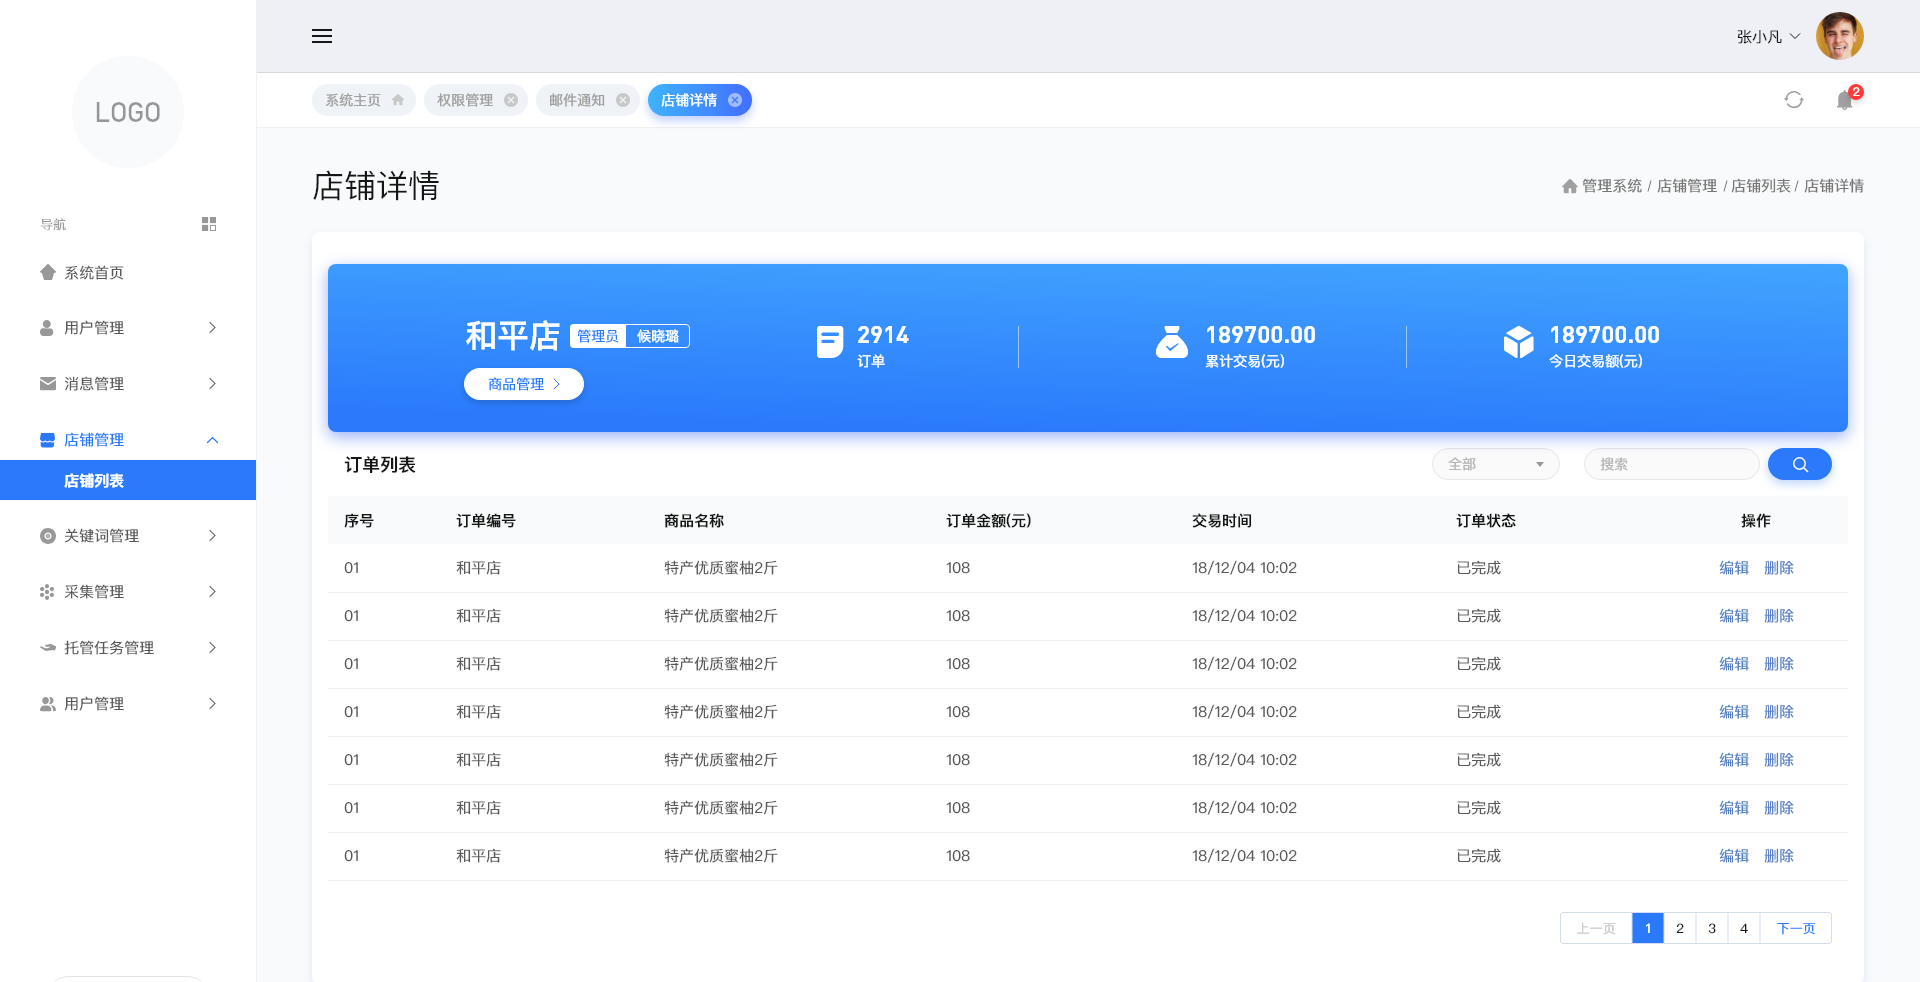This screenshot has height=982, width=1920.
Task: Open the notification bell
Action: coord(1845,100)
